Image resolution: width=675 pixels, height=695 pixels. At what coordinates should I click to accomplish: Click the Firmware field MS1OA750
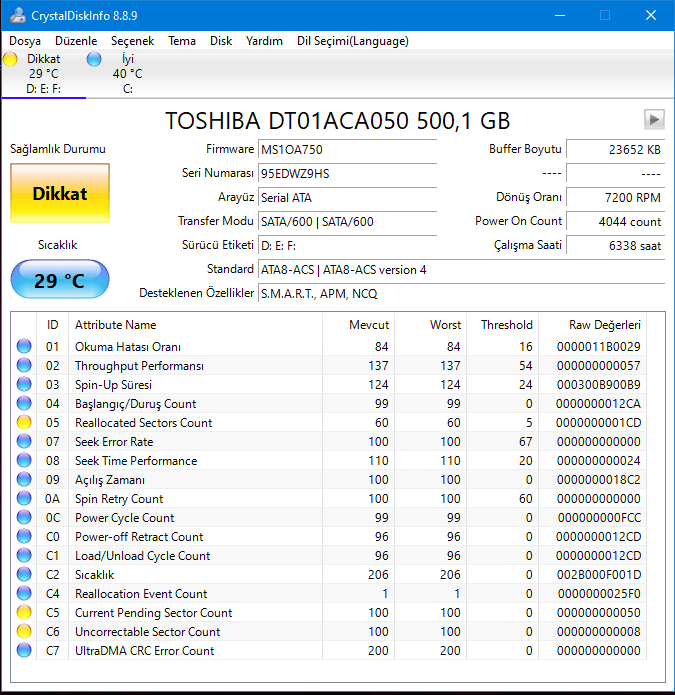[347, 149]
